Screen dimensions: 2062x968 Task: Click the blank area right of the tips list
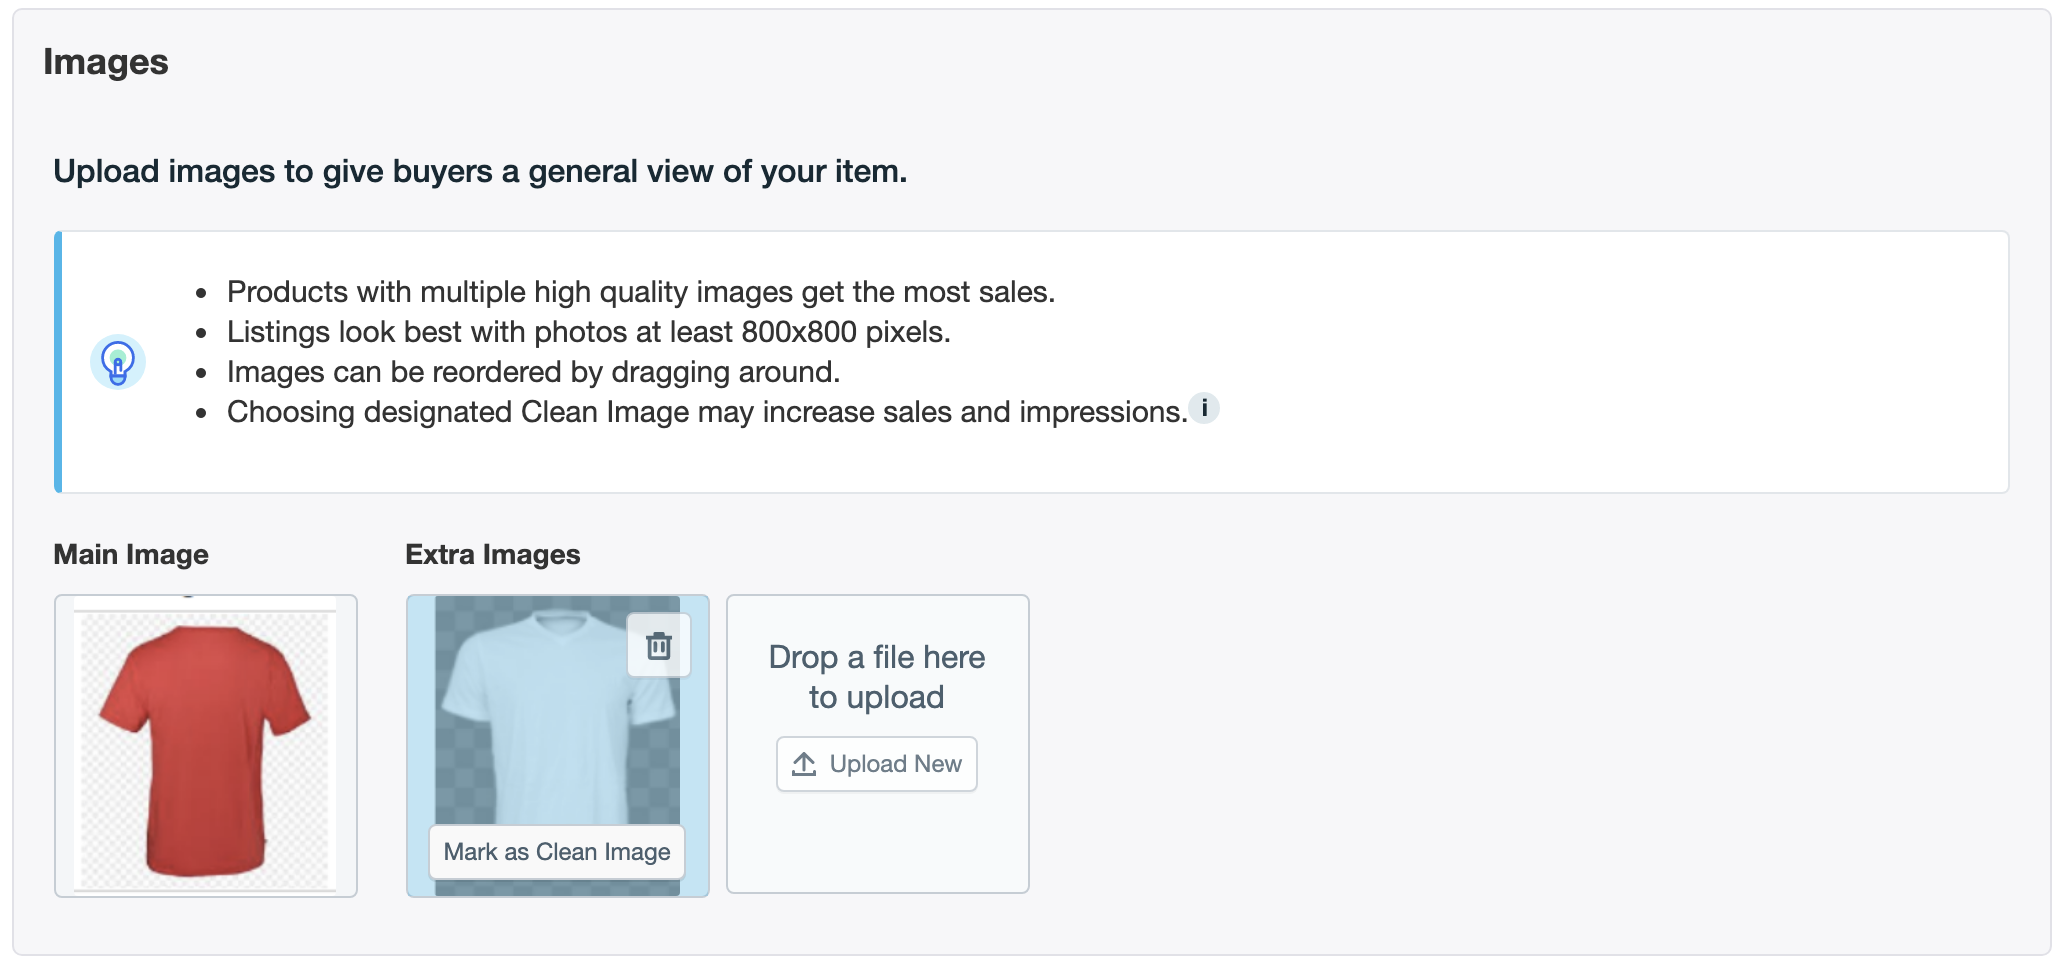(1600, 362)
